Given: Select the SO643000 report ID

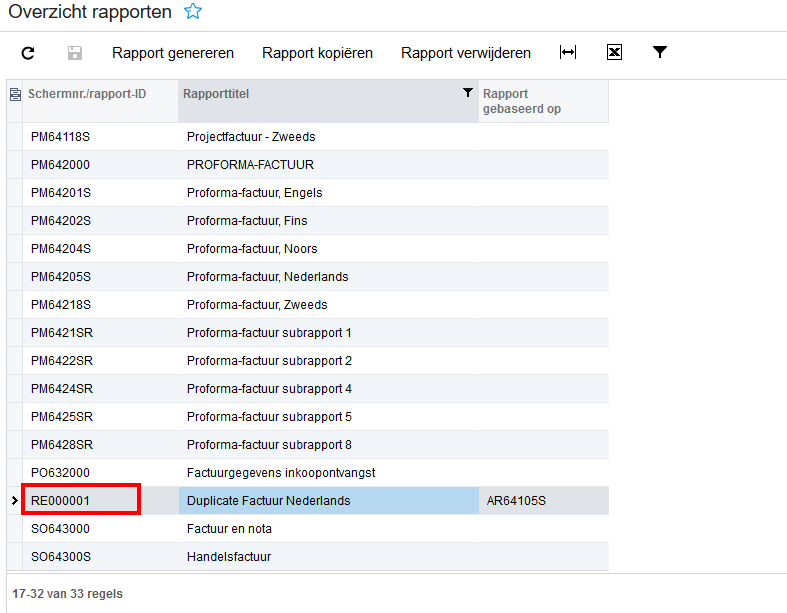Looking at the screenshot, I should [60, 529].
